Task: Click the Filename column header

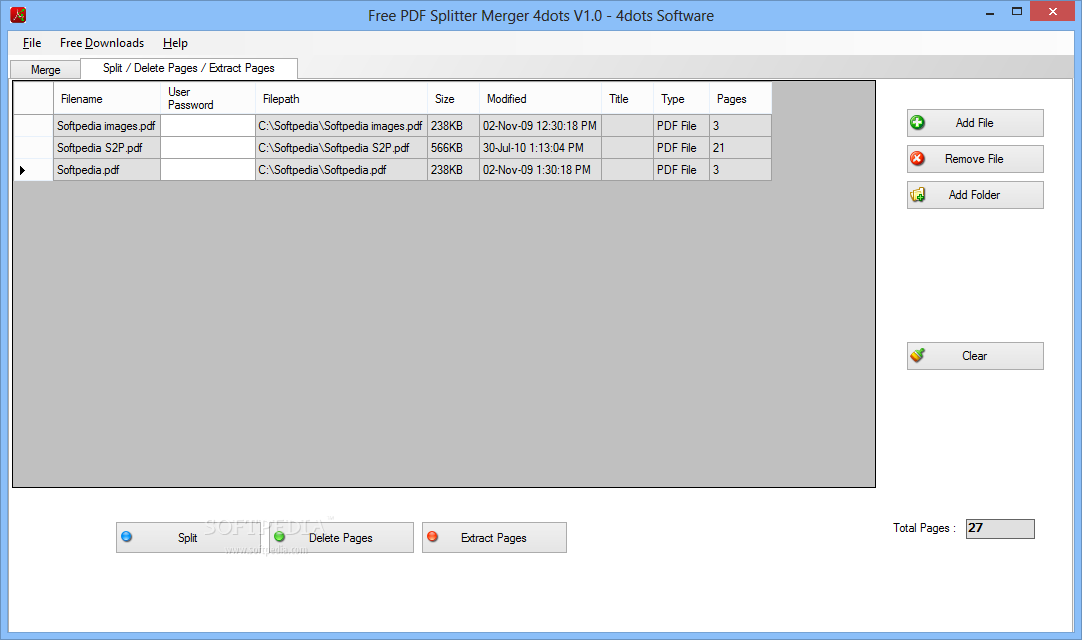Action: [x=107, y=99]
